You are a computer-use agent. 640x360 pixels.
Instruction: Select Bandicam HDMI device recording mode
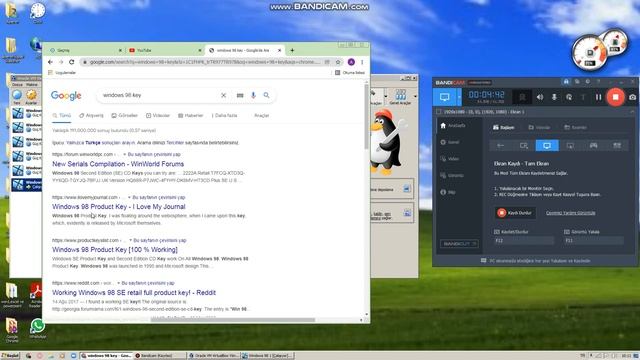(x=617, y=145)
